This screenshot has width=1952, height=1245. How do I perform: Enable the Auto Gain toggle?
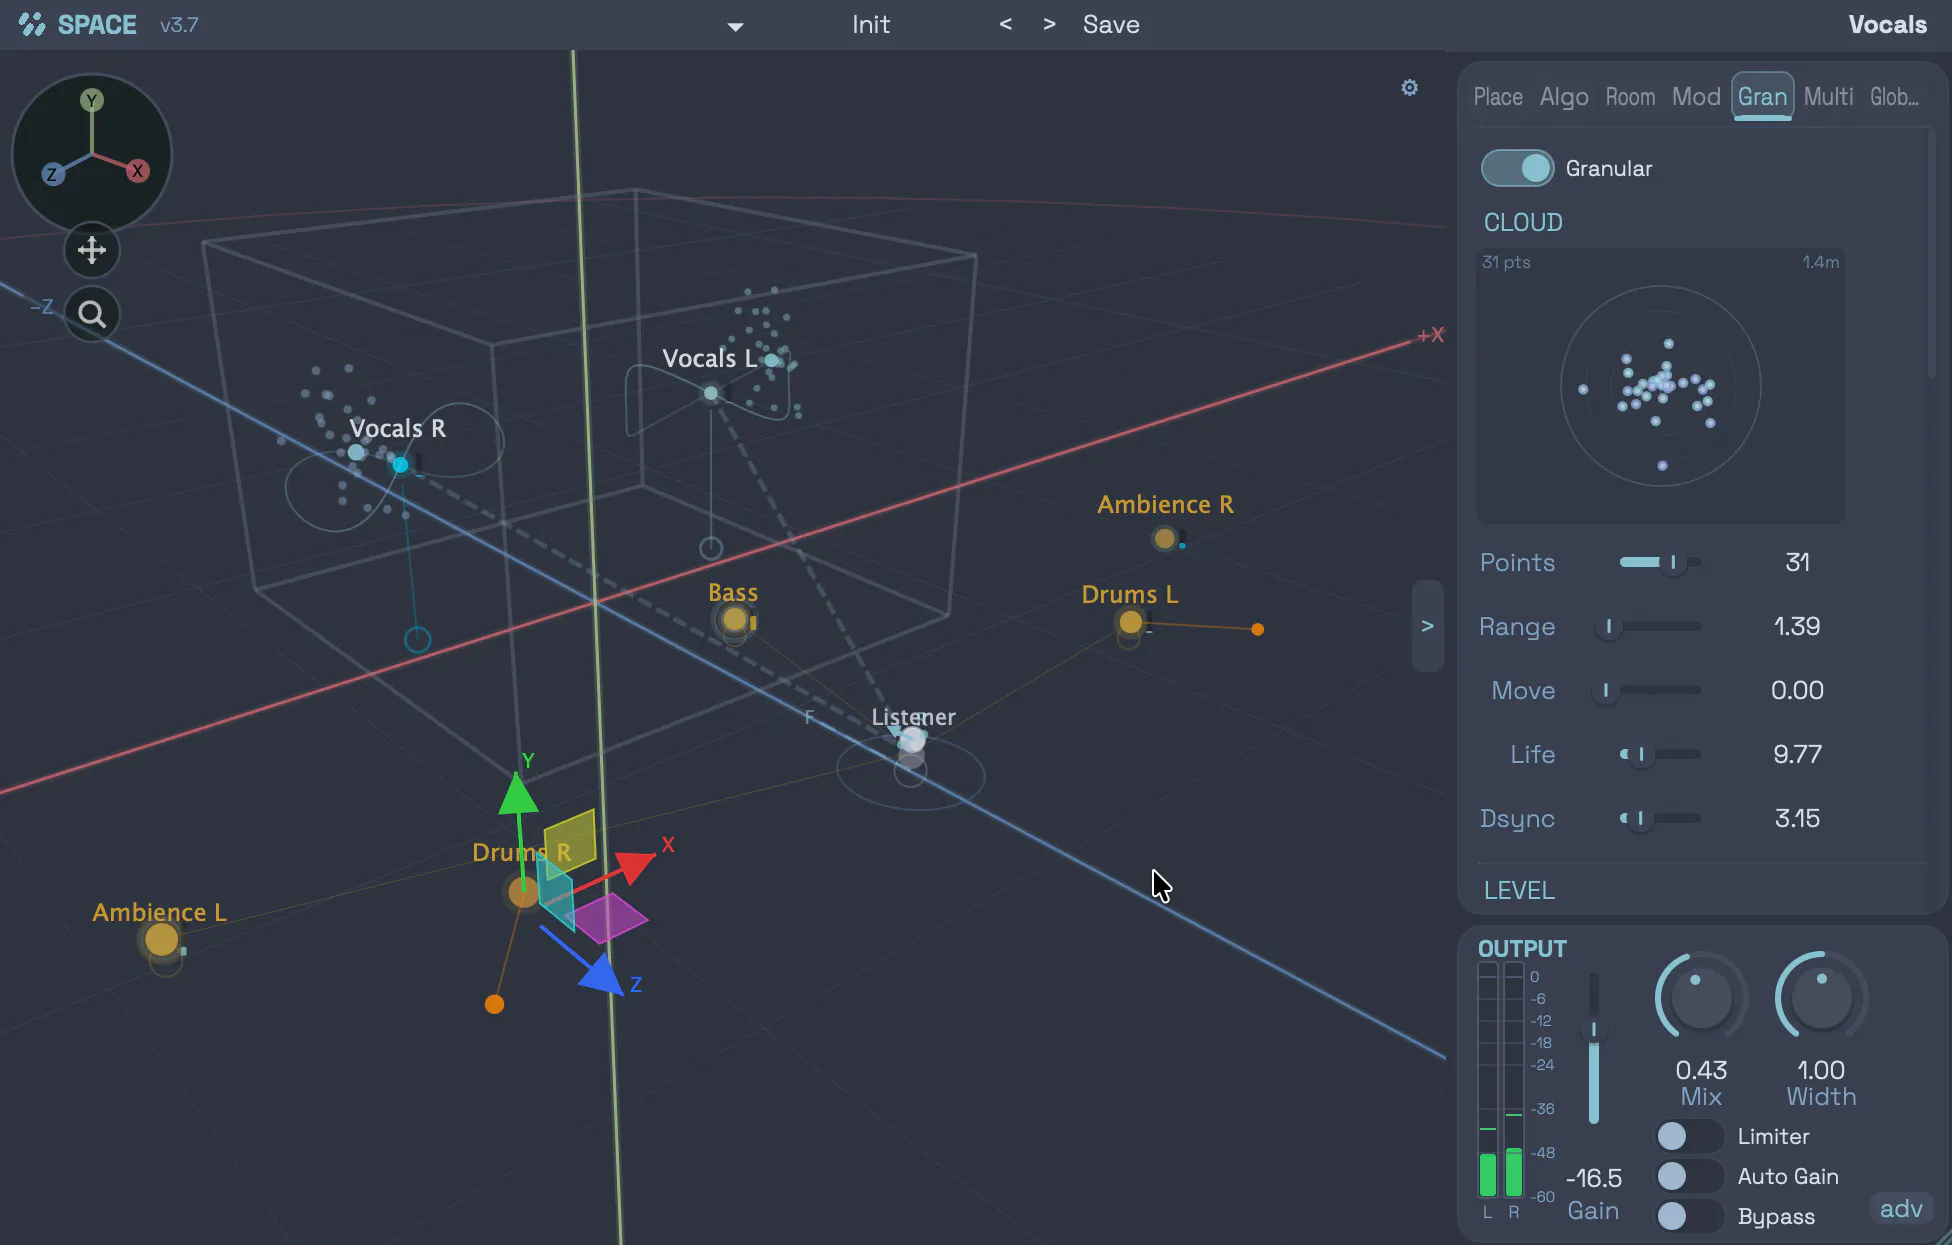point(1689,1176)
